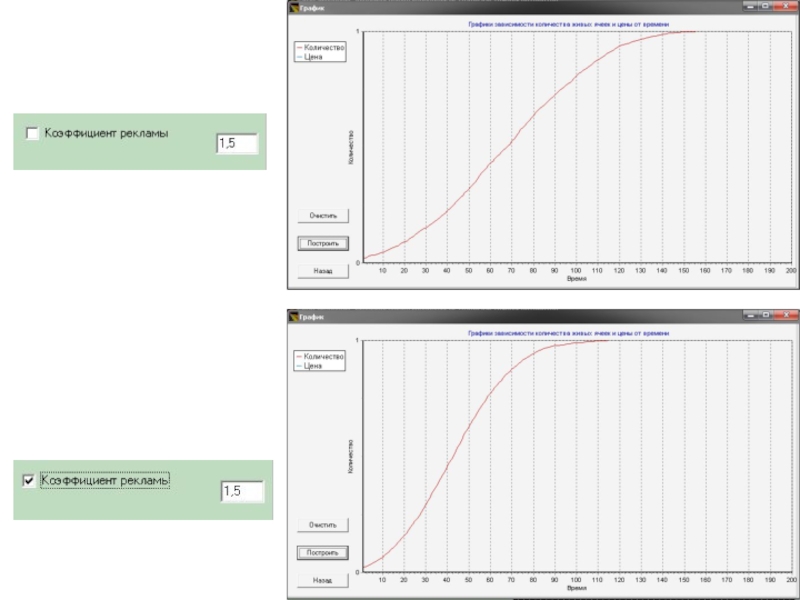Select Количество legend entry in bottom График window

(x=320, y=357)
